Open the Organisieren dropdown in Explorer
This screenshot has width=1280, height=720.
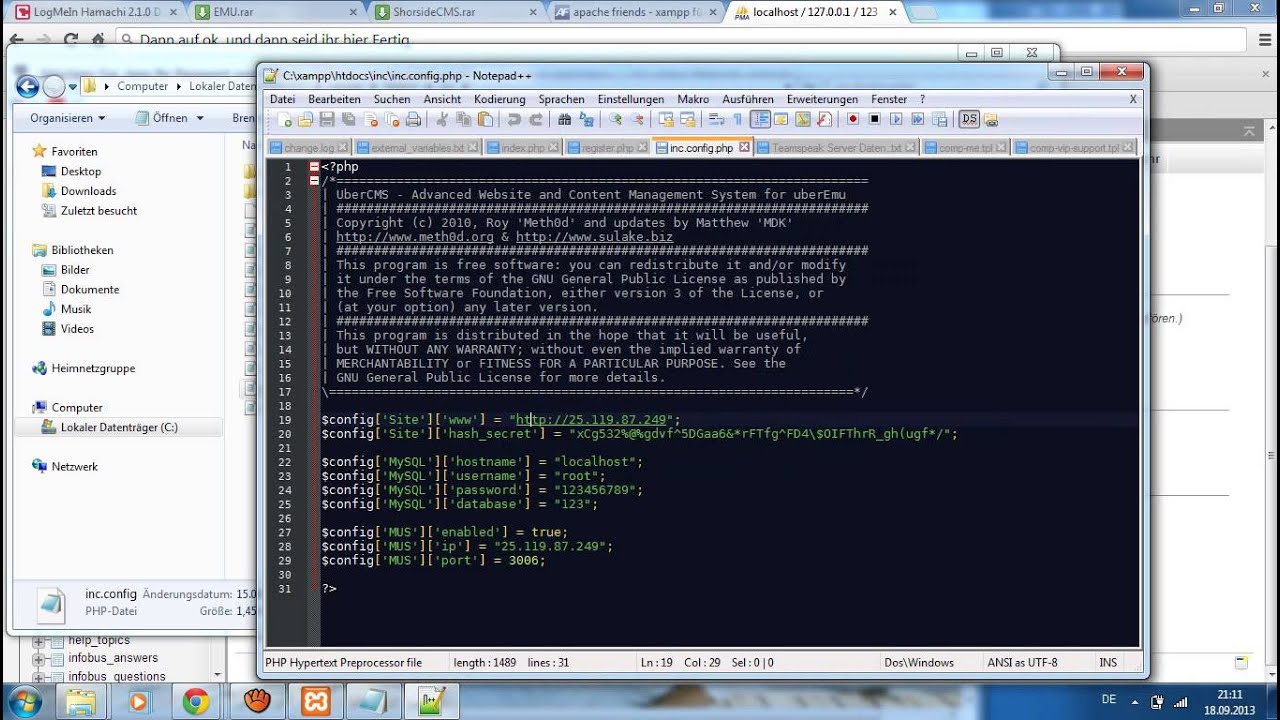[x=67, y=118]
